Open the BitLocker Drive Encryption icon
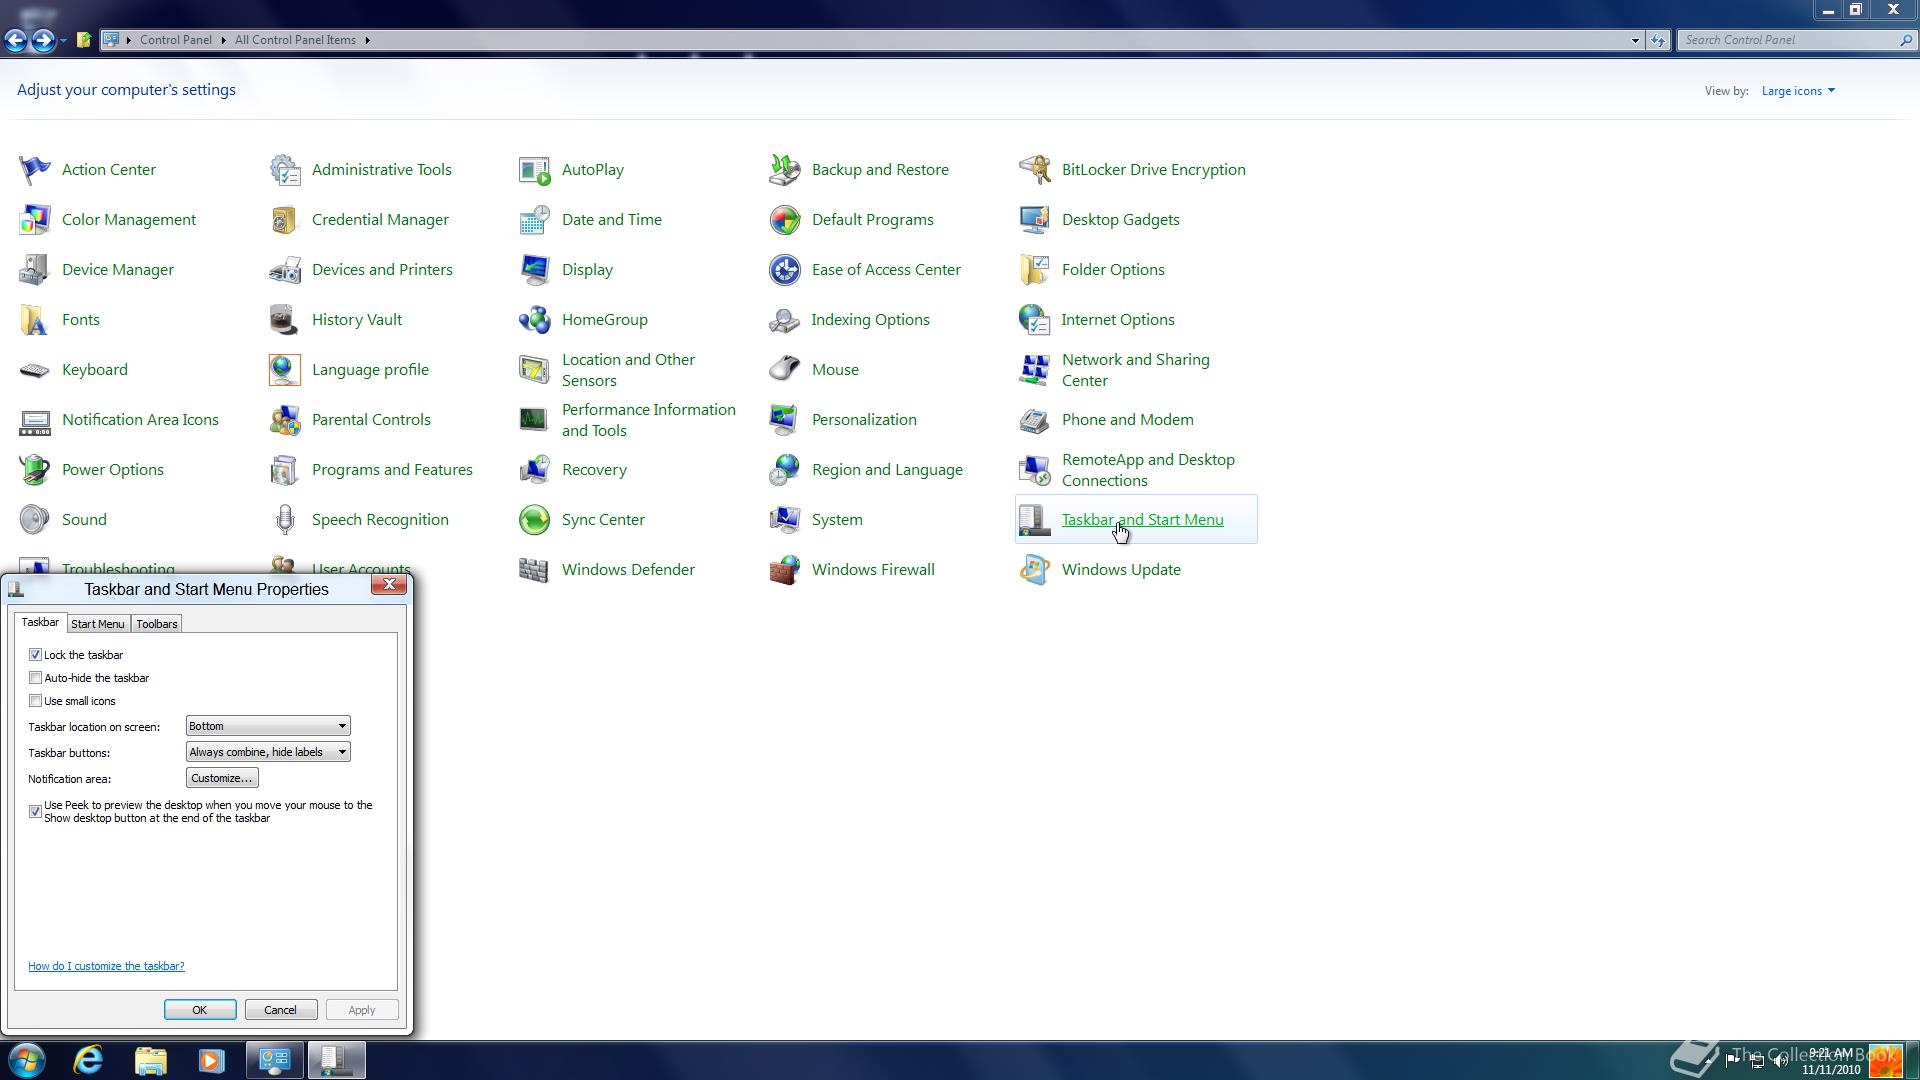This screenshot has width=1920, height=1080. 1035,170
